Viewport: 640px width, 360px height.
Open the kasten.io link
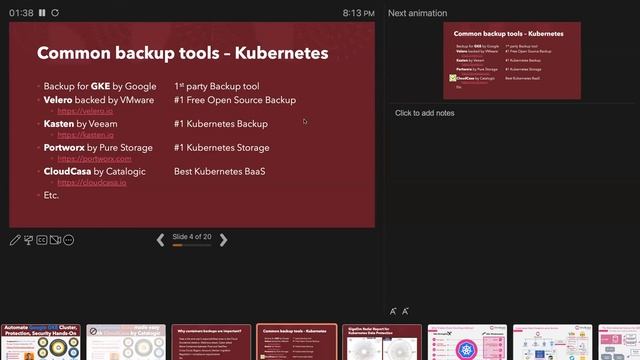[x=85, y=135]
